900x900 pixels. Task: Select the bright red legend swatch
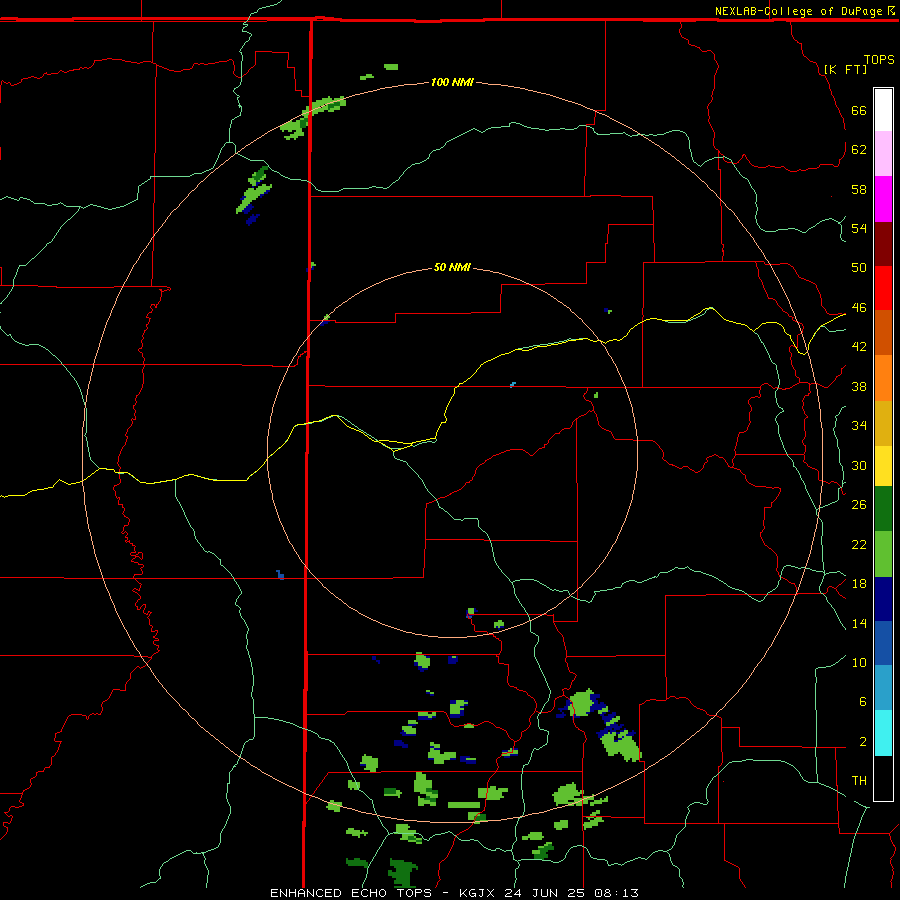883,289
